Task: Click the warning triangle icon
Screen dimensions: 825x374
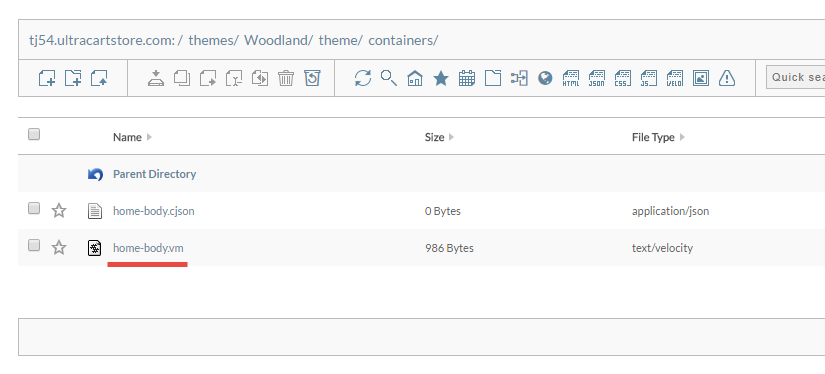Action: point(727,78)
